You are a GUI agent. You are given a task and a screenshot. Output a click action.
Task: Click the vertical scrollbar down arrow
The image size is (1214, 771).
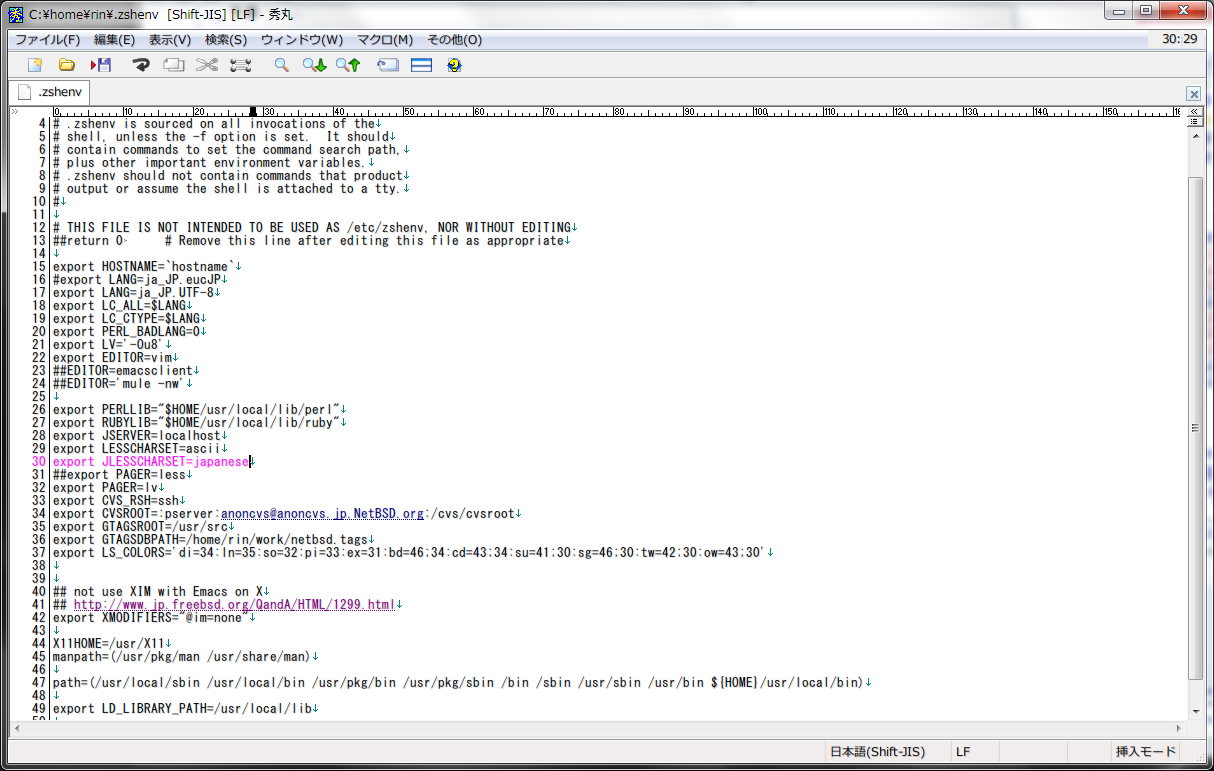1195,710
